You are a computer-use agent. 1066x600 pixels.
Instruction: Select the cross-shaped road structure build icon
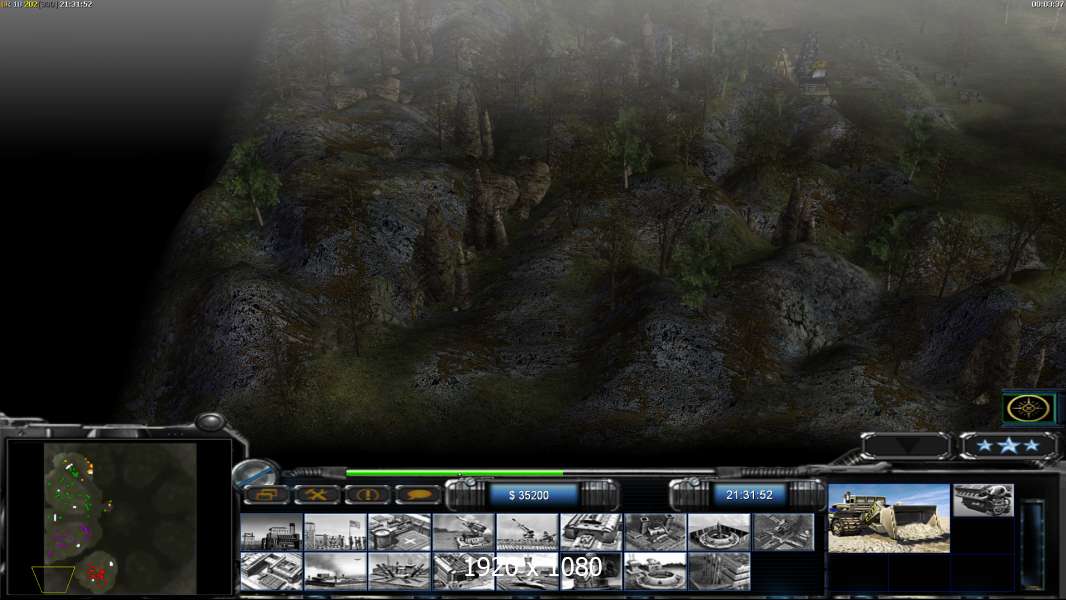(x=783, y=532)
